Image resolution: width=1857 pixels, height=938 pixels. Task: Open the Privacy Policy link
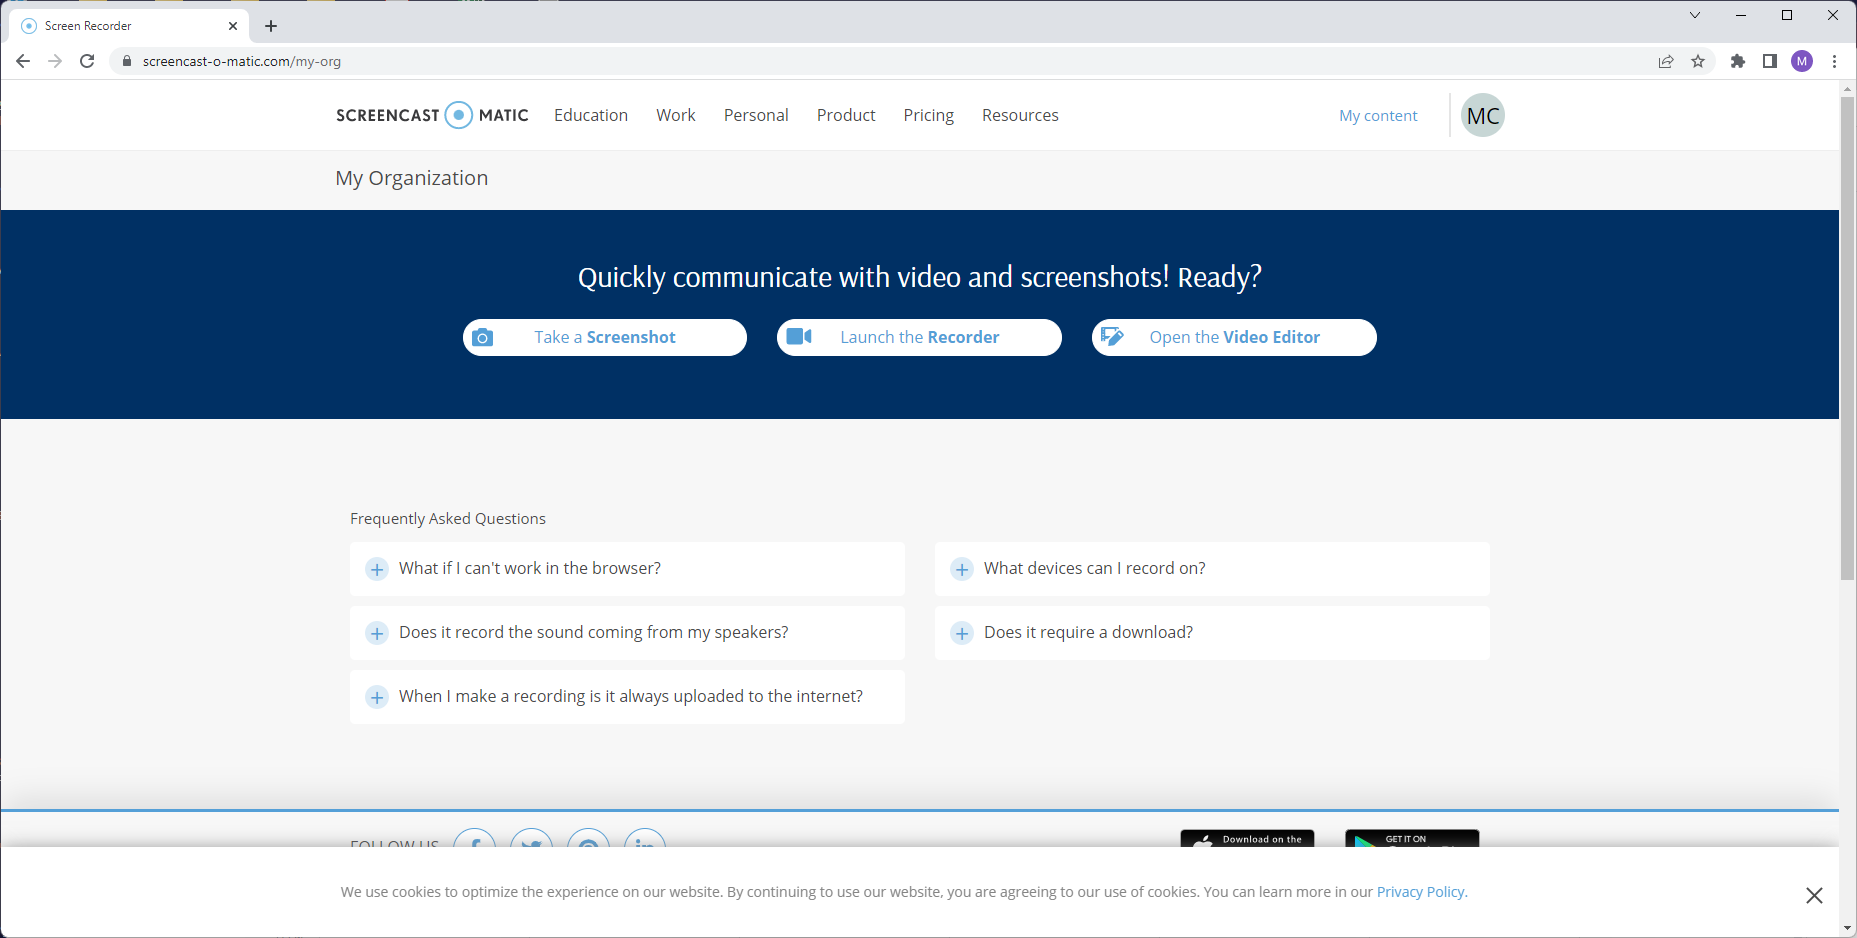tap(1422, 892)
